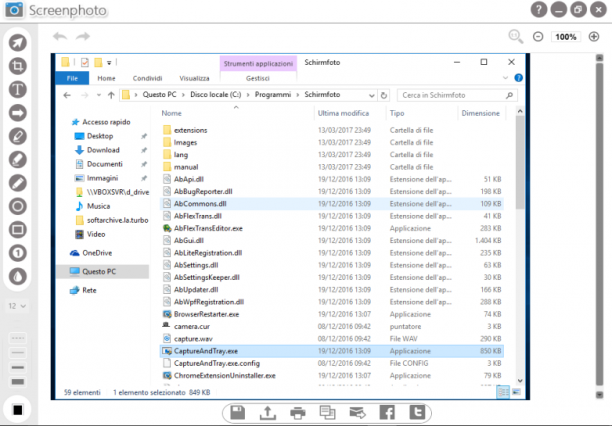Image resolution: width=612 pixels, height=426 pixels.
Task: Print the screenshot
Action: point(298,413)
